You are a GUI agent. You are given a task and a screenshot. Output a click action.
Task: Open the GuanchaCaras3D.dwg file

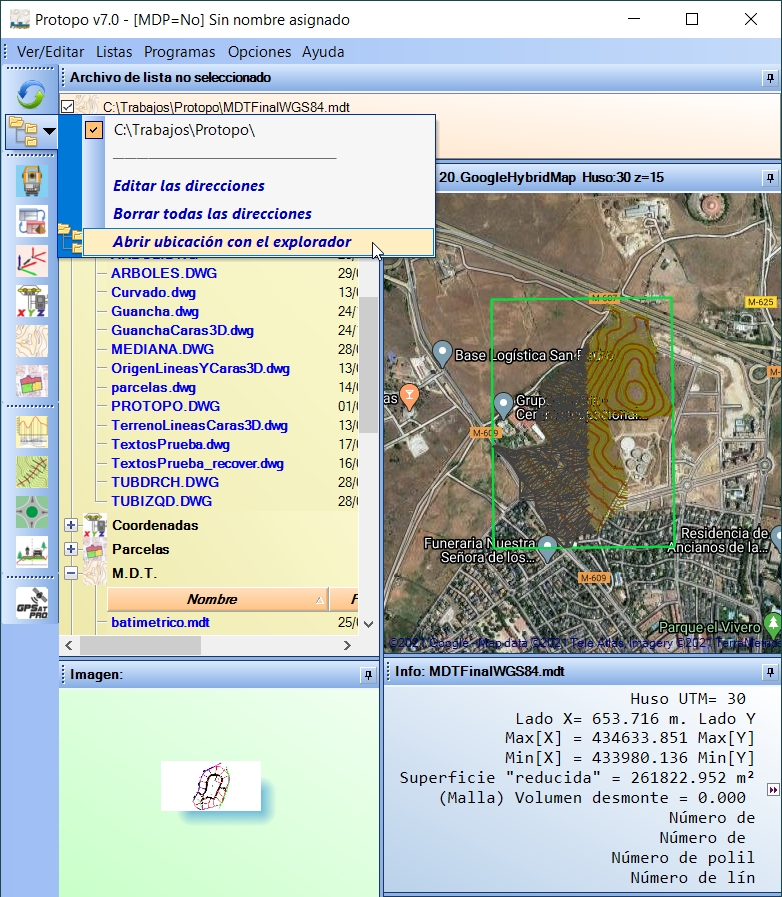pos(182,330)
